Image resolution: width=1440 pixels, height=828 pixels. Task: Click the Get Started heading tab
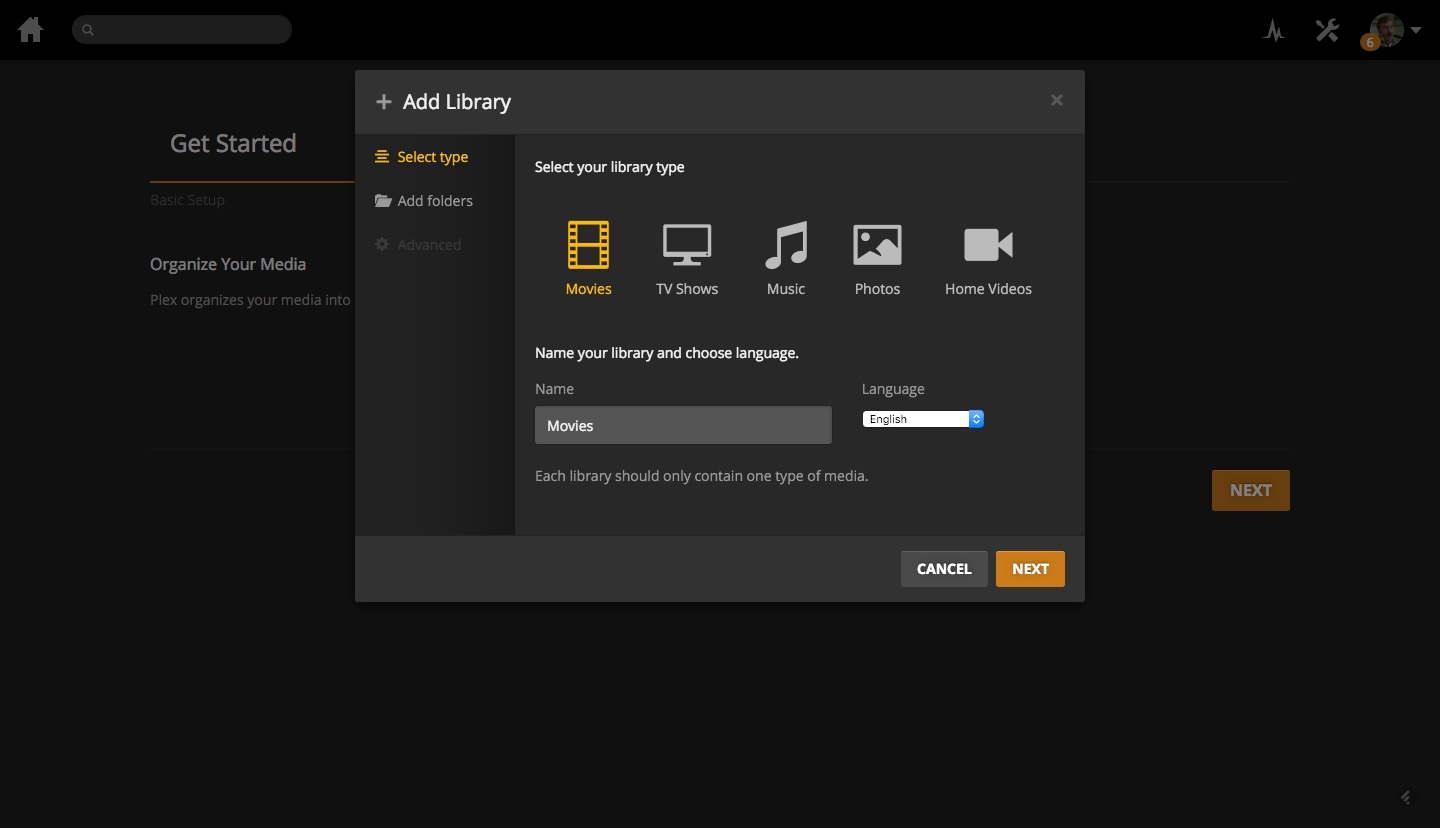point(233,143)
